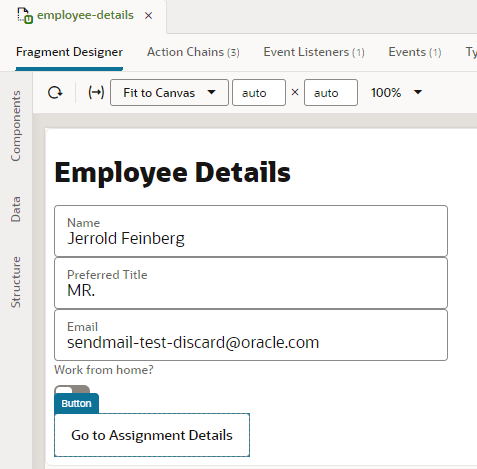Switch to the Action Chains tab
The image size is (477, 469).
pos(193,52)
